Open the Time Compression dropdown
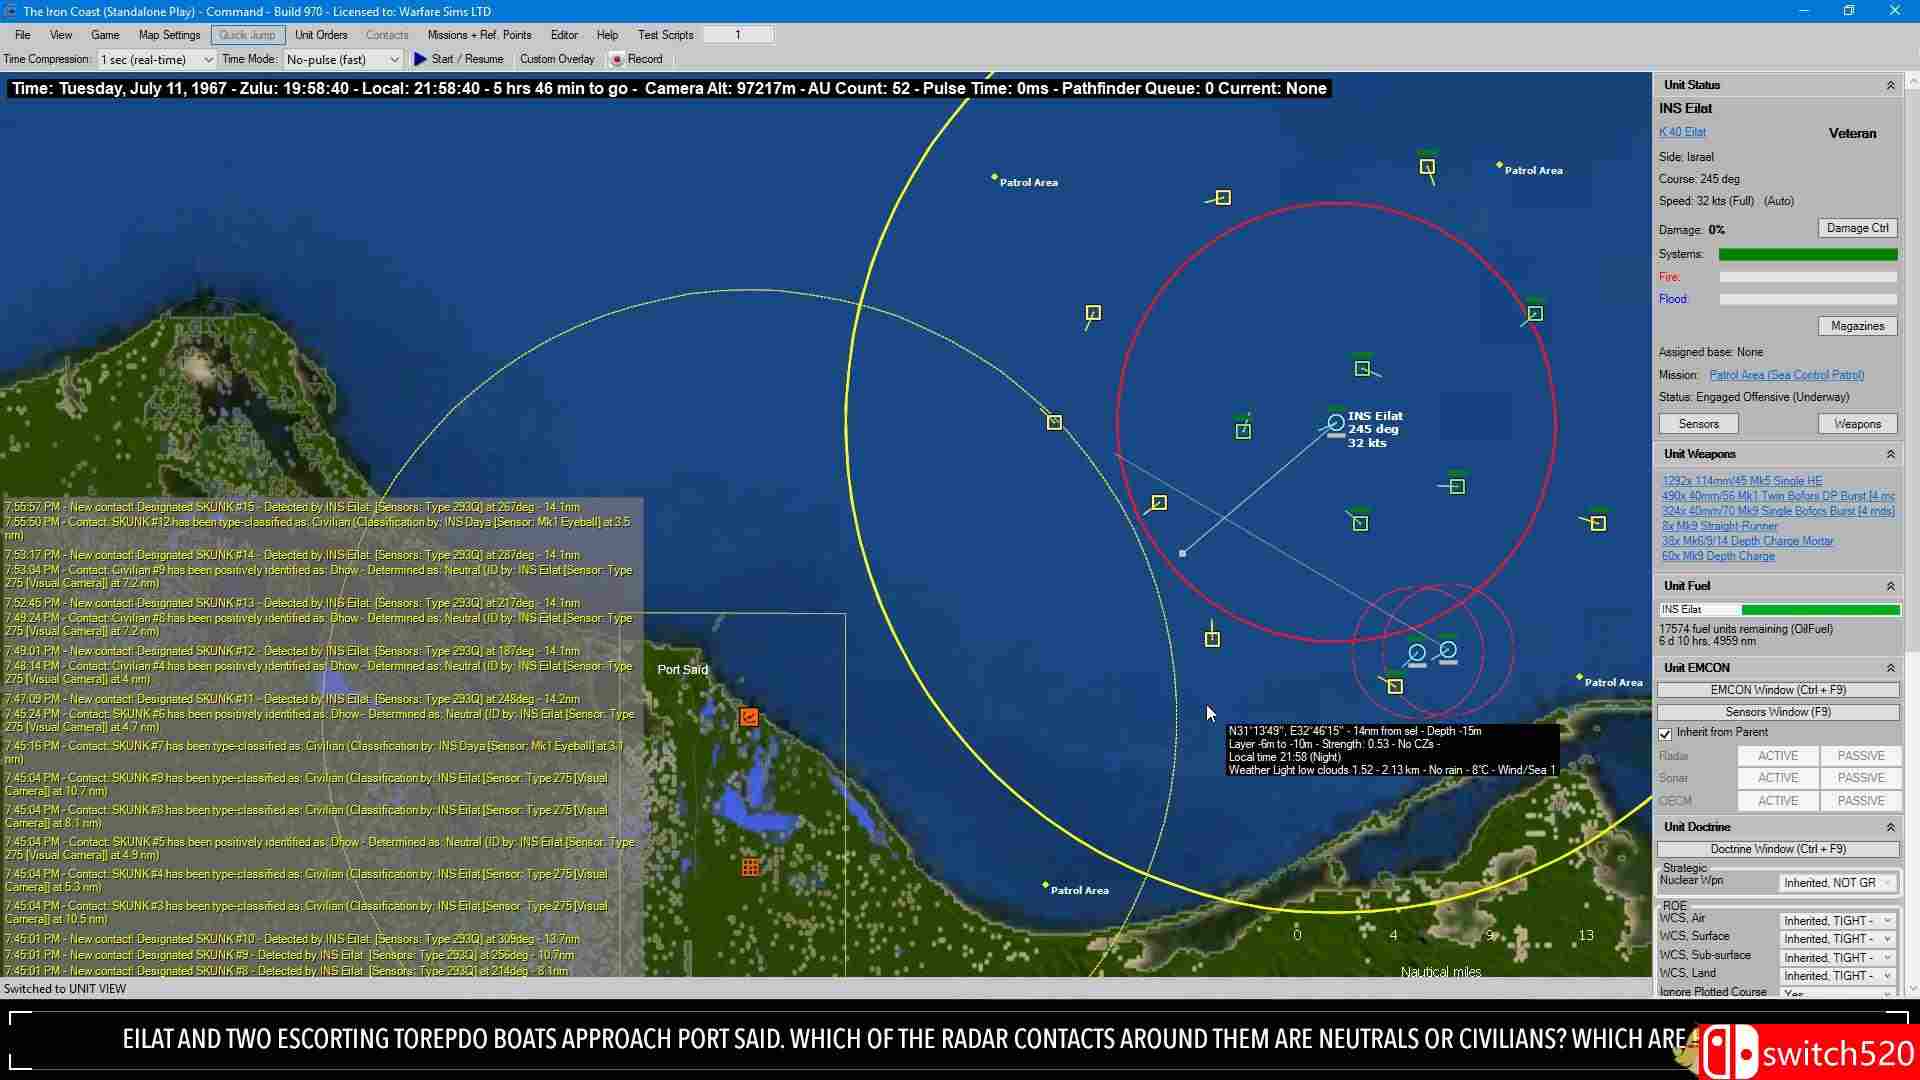This screenshot has width=1920, height=1080. pyautogui.click(x=208, y=60)
